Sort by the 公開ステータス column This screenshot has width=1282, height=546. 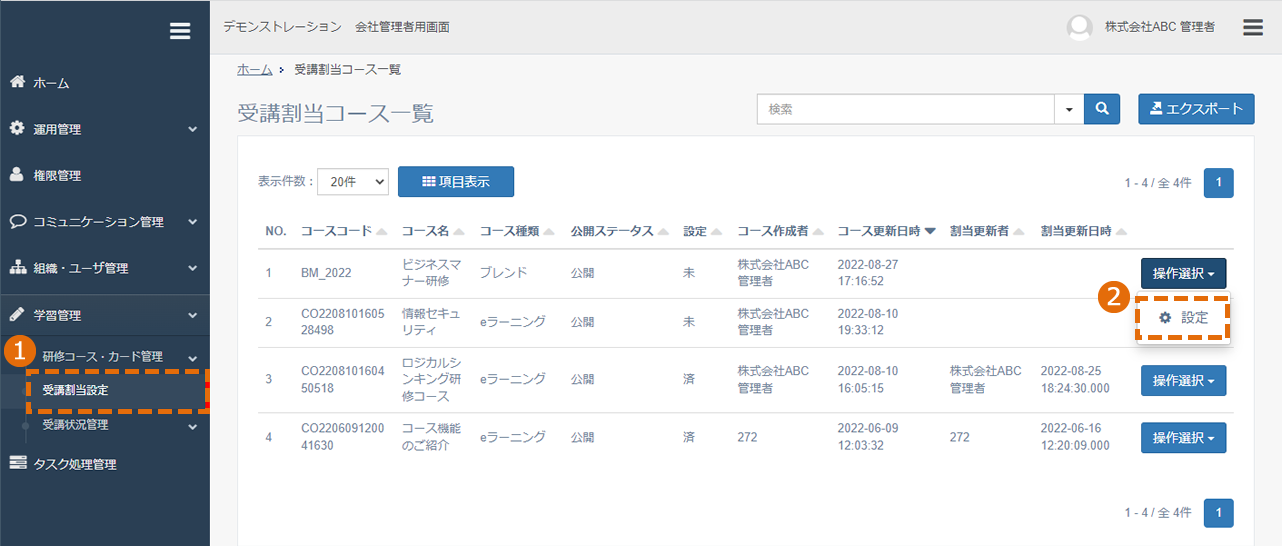coord(619,231)
